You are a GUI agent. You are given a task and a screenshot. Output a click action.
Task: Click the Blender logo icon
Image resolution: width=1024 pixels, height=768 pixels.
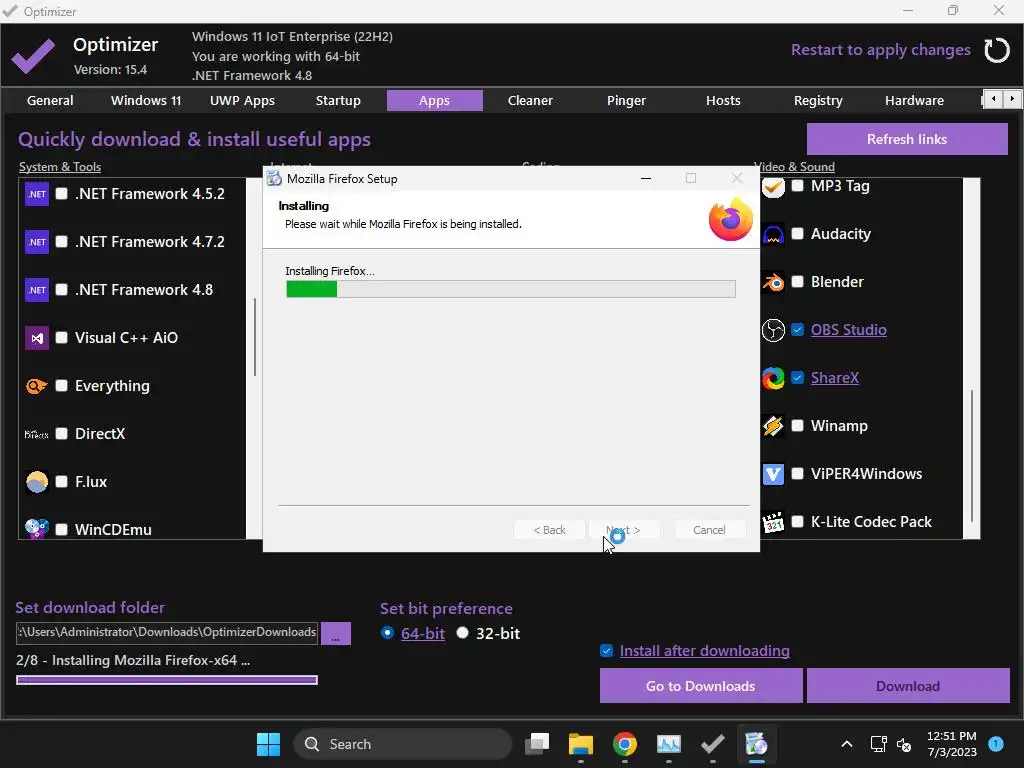pos(773,282)
